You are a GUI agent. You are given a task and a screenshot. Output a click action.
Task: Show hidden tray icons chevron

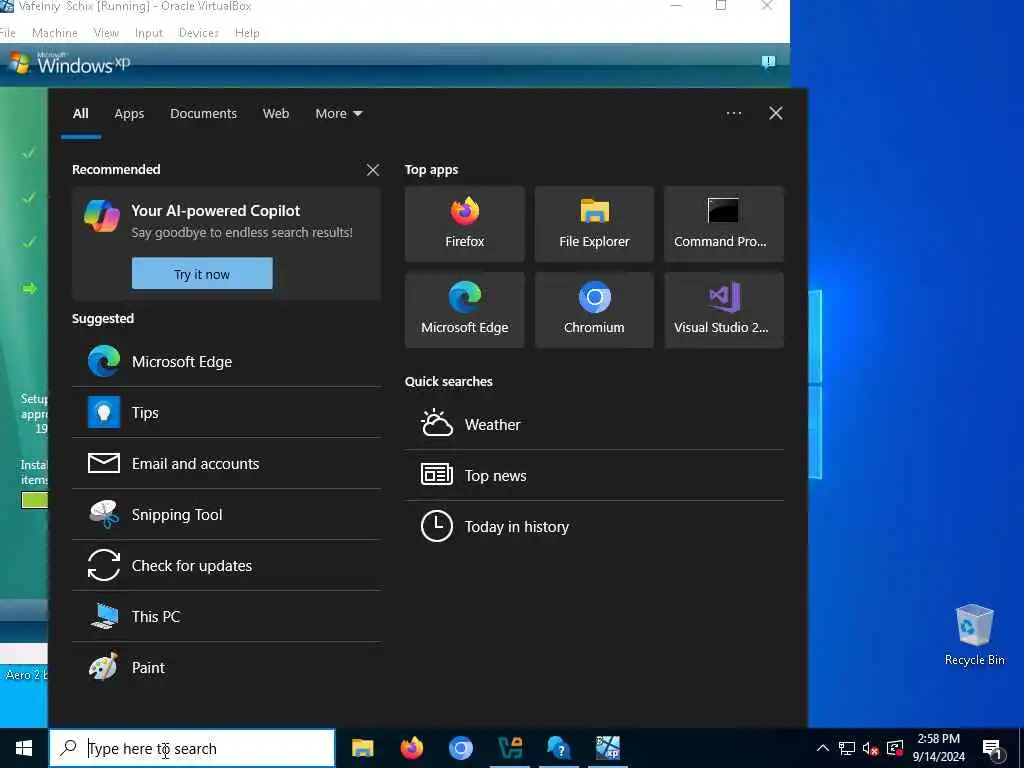[823, 748]
